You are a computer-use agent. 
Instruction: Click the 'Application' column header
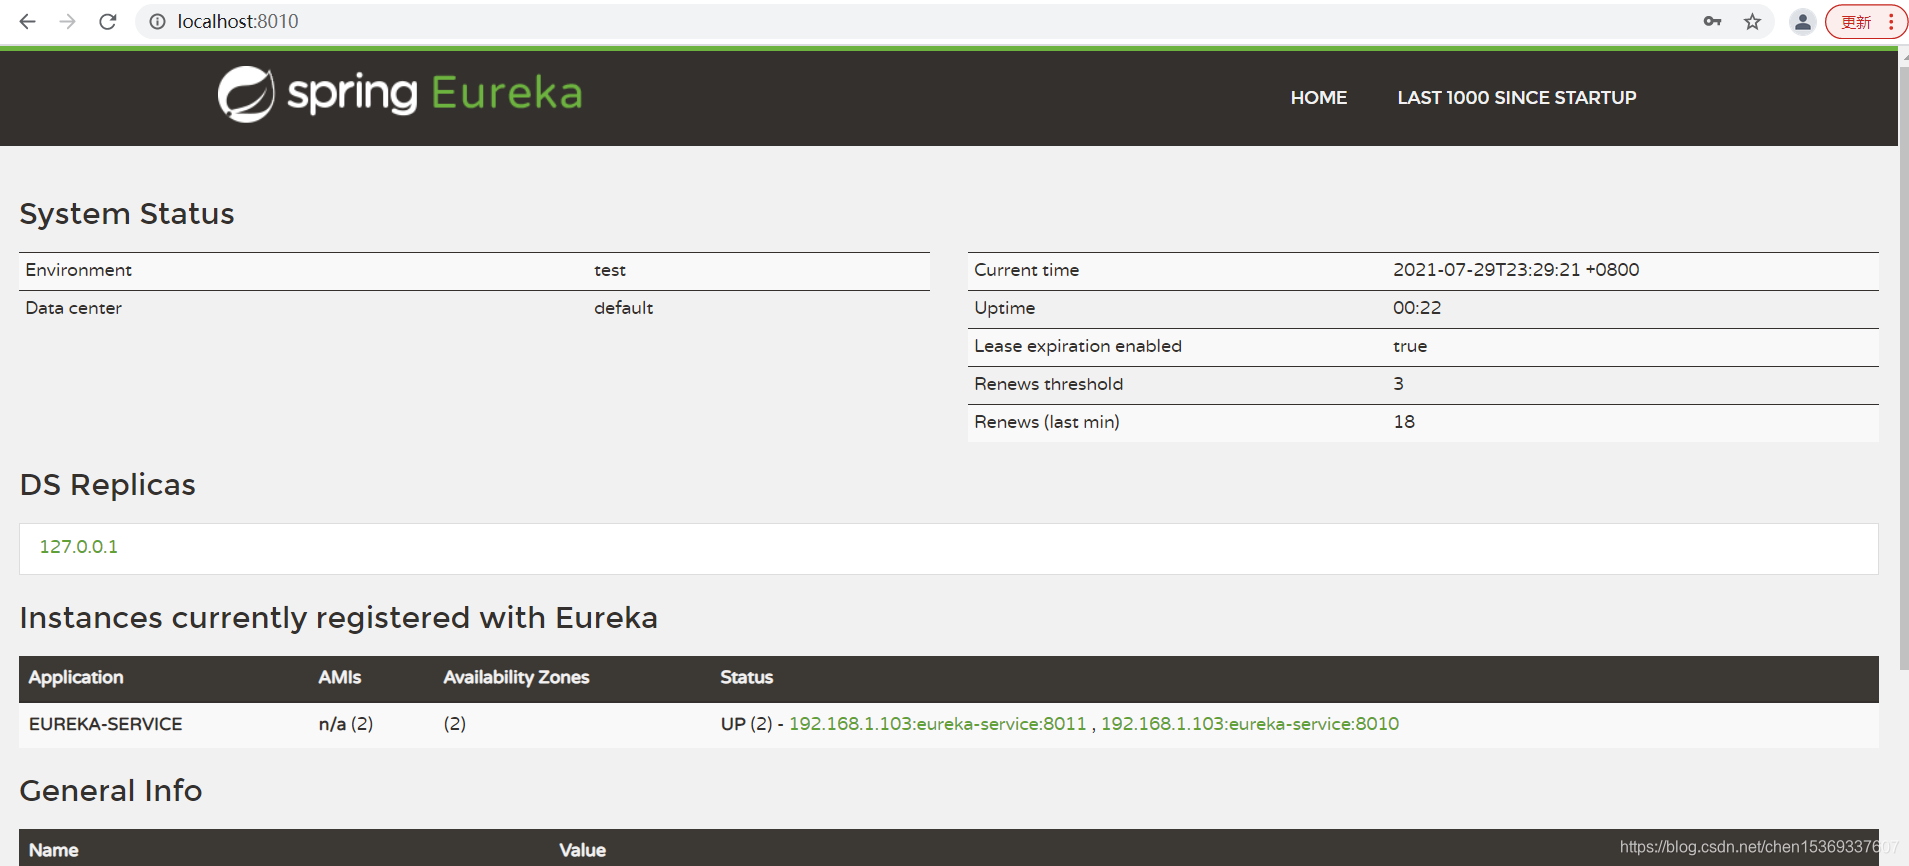coord(76,678)
